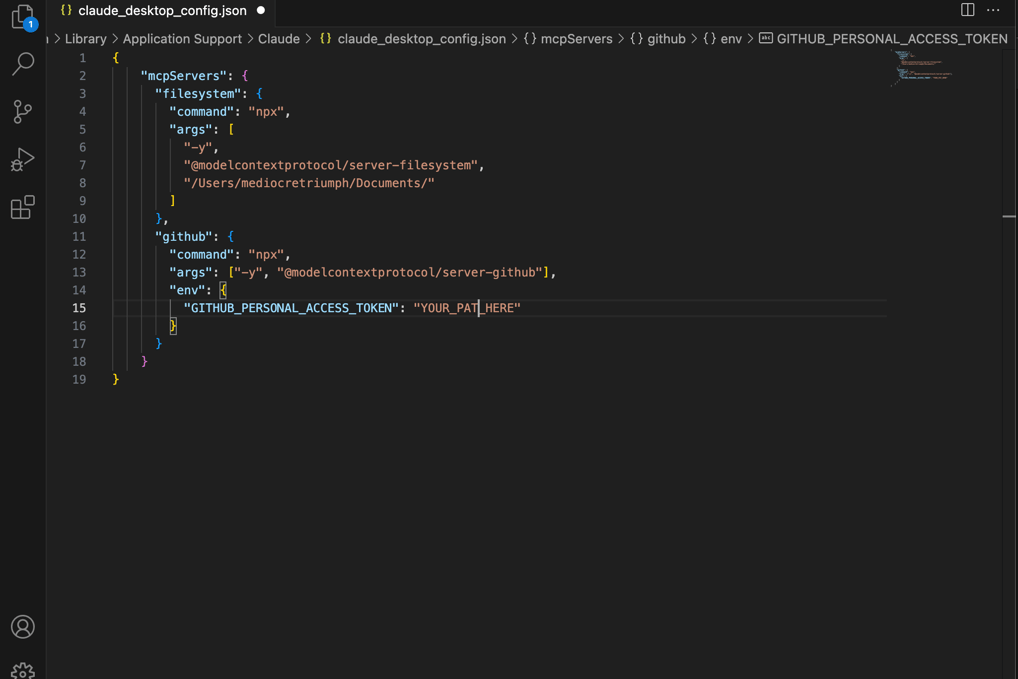
Task: Click the "-y" string on line 6
Action: [198, 147]
